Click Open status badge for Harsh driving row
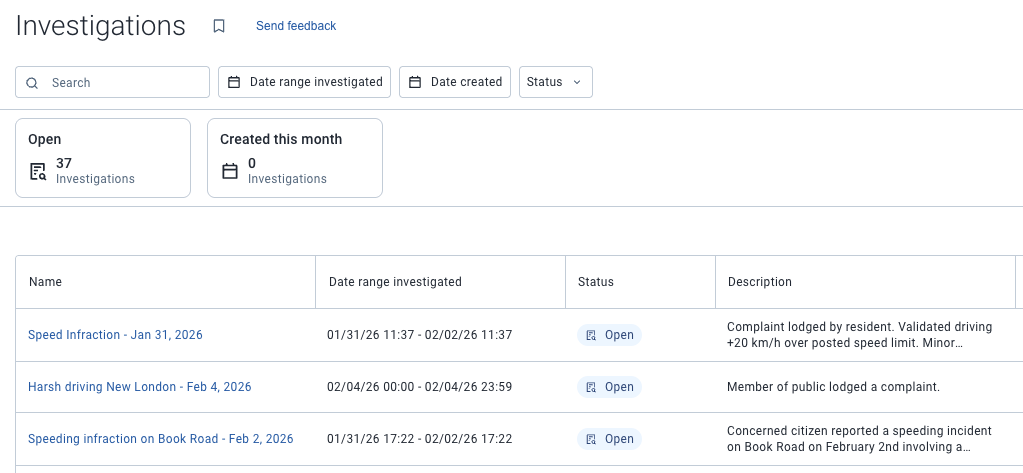1023x473 pixels. 609,387
